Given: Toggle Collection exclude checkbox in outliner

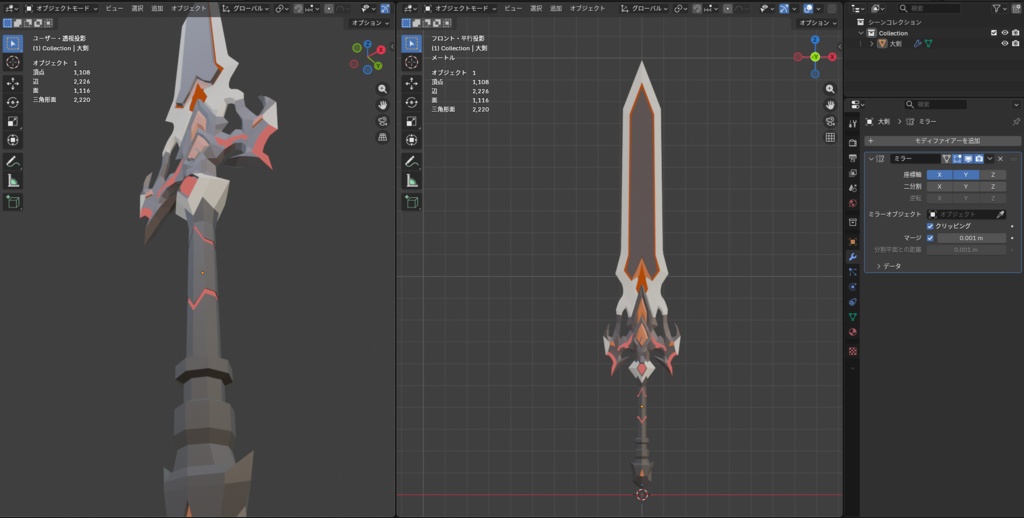Looking at the screenshot, I should coord(994,33).
